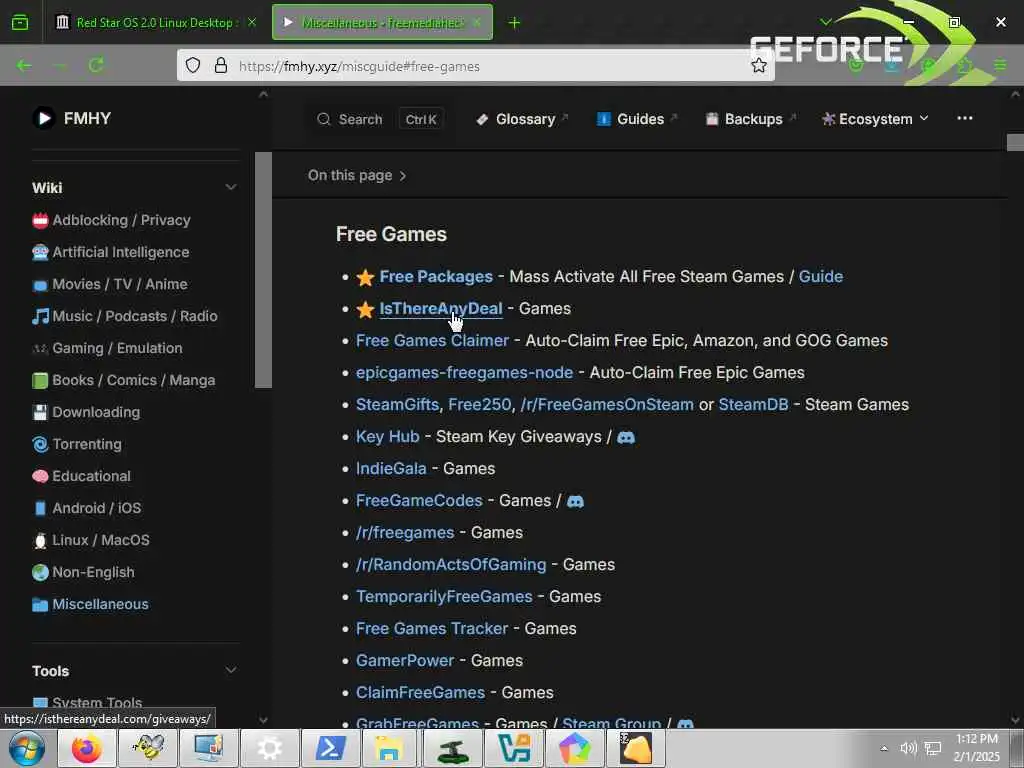This screenshot has width=1024, height=768.
Task: Open Firefox from the taskbar
Action: coord(87,748)
